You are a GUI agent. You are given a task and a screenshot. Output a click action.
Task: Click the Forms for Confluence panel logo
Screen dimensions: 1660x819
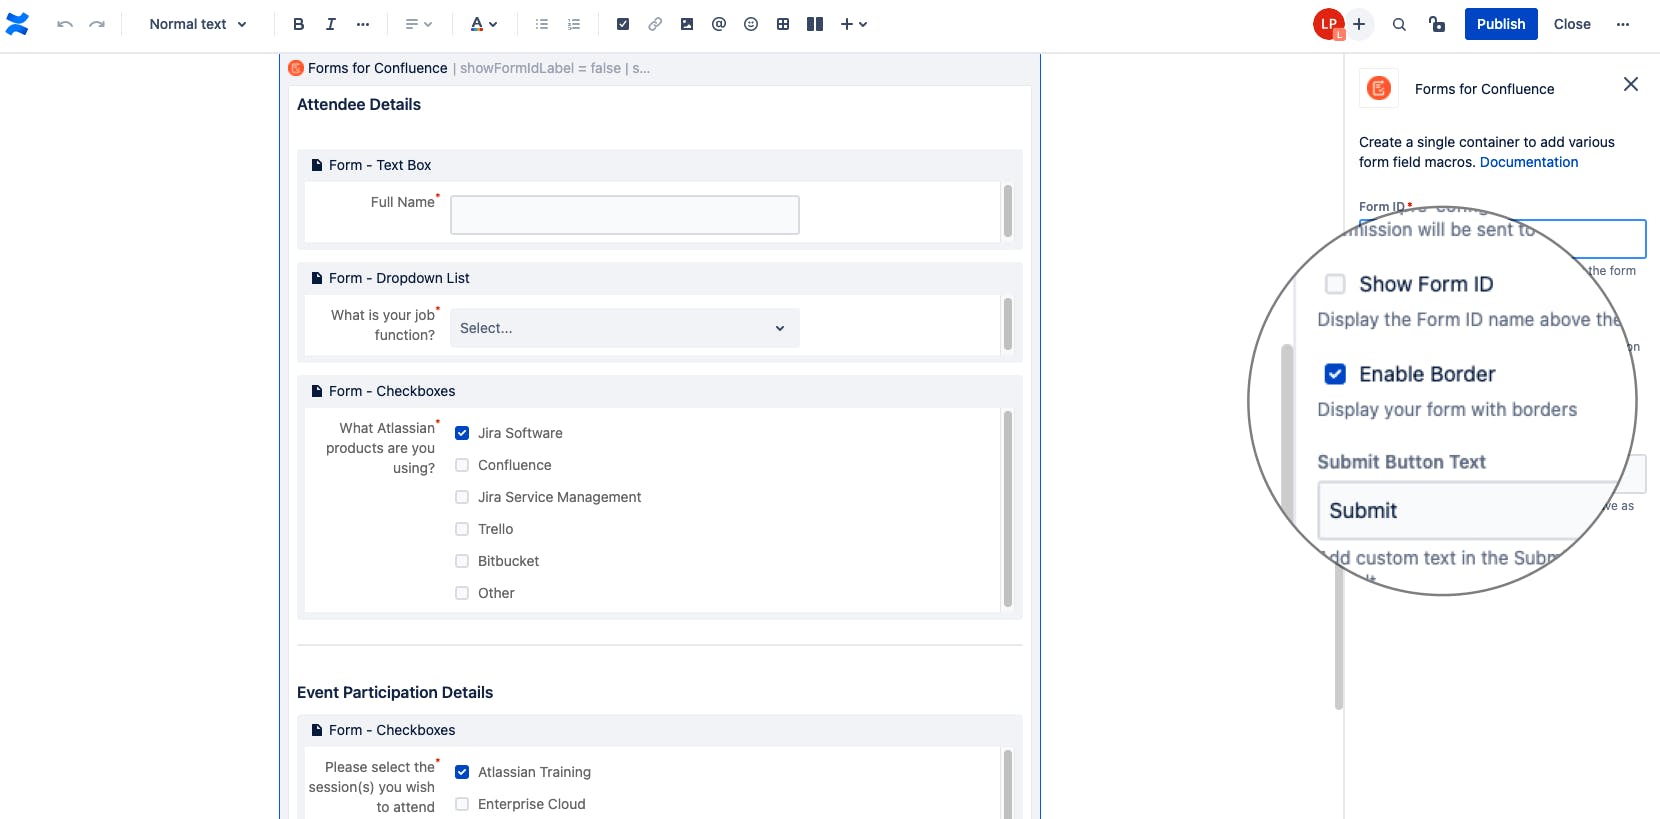[x=1379, y=88]
